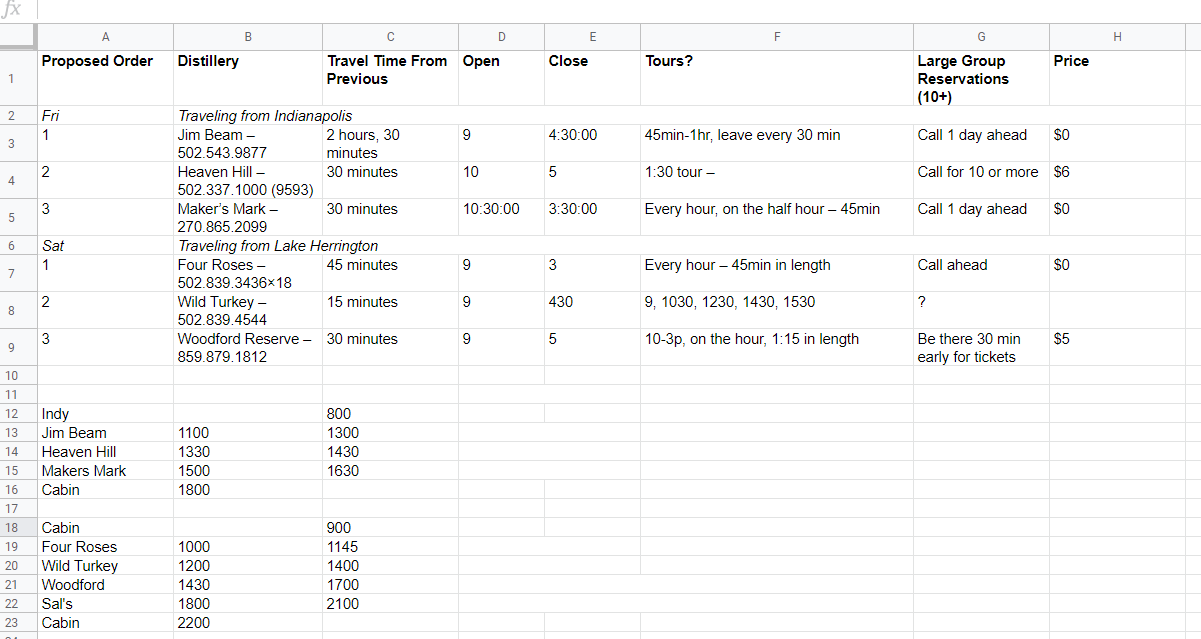The height and width of the screenshot is (639, 1201).
Task: Select column F header
Action: (777, 37)
